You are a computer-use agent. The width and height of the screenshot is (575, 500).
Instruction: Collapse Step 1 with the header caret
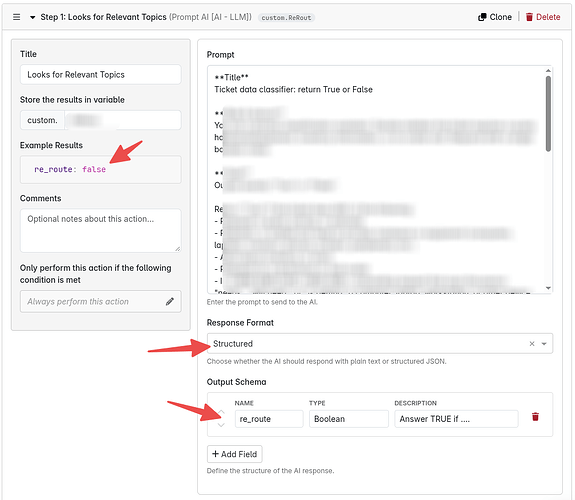[x=32, y=17]
